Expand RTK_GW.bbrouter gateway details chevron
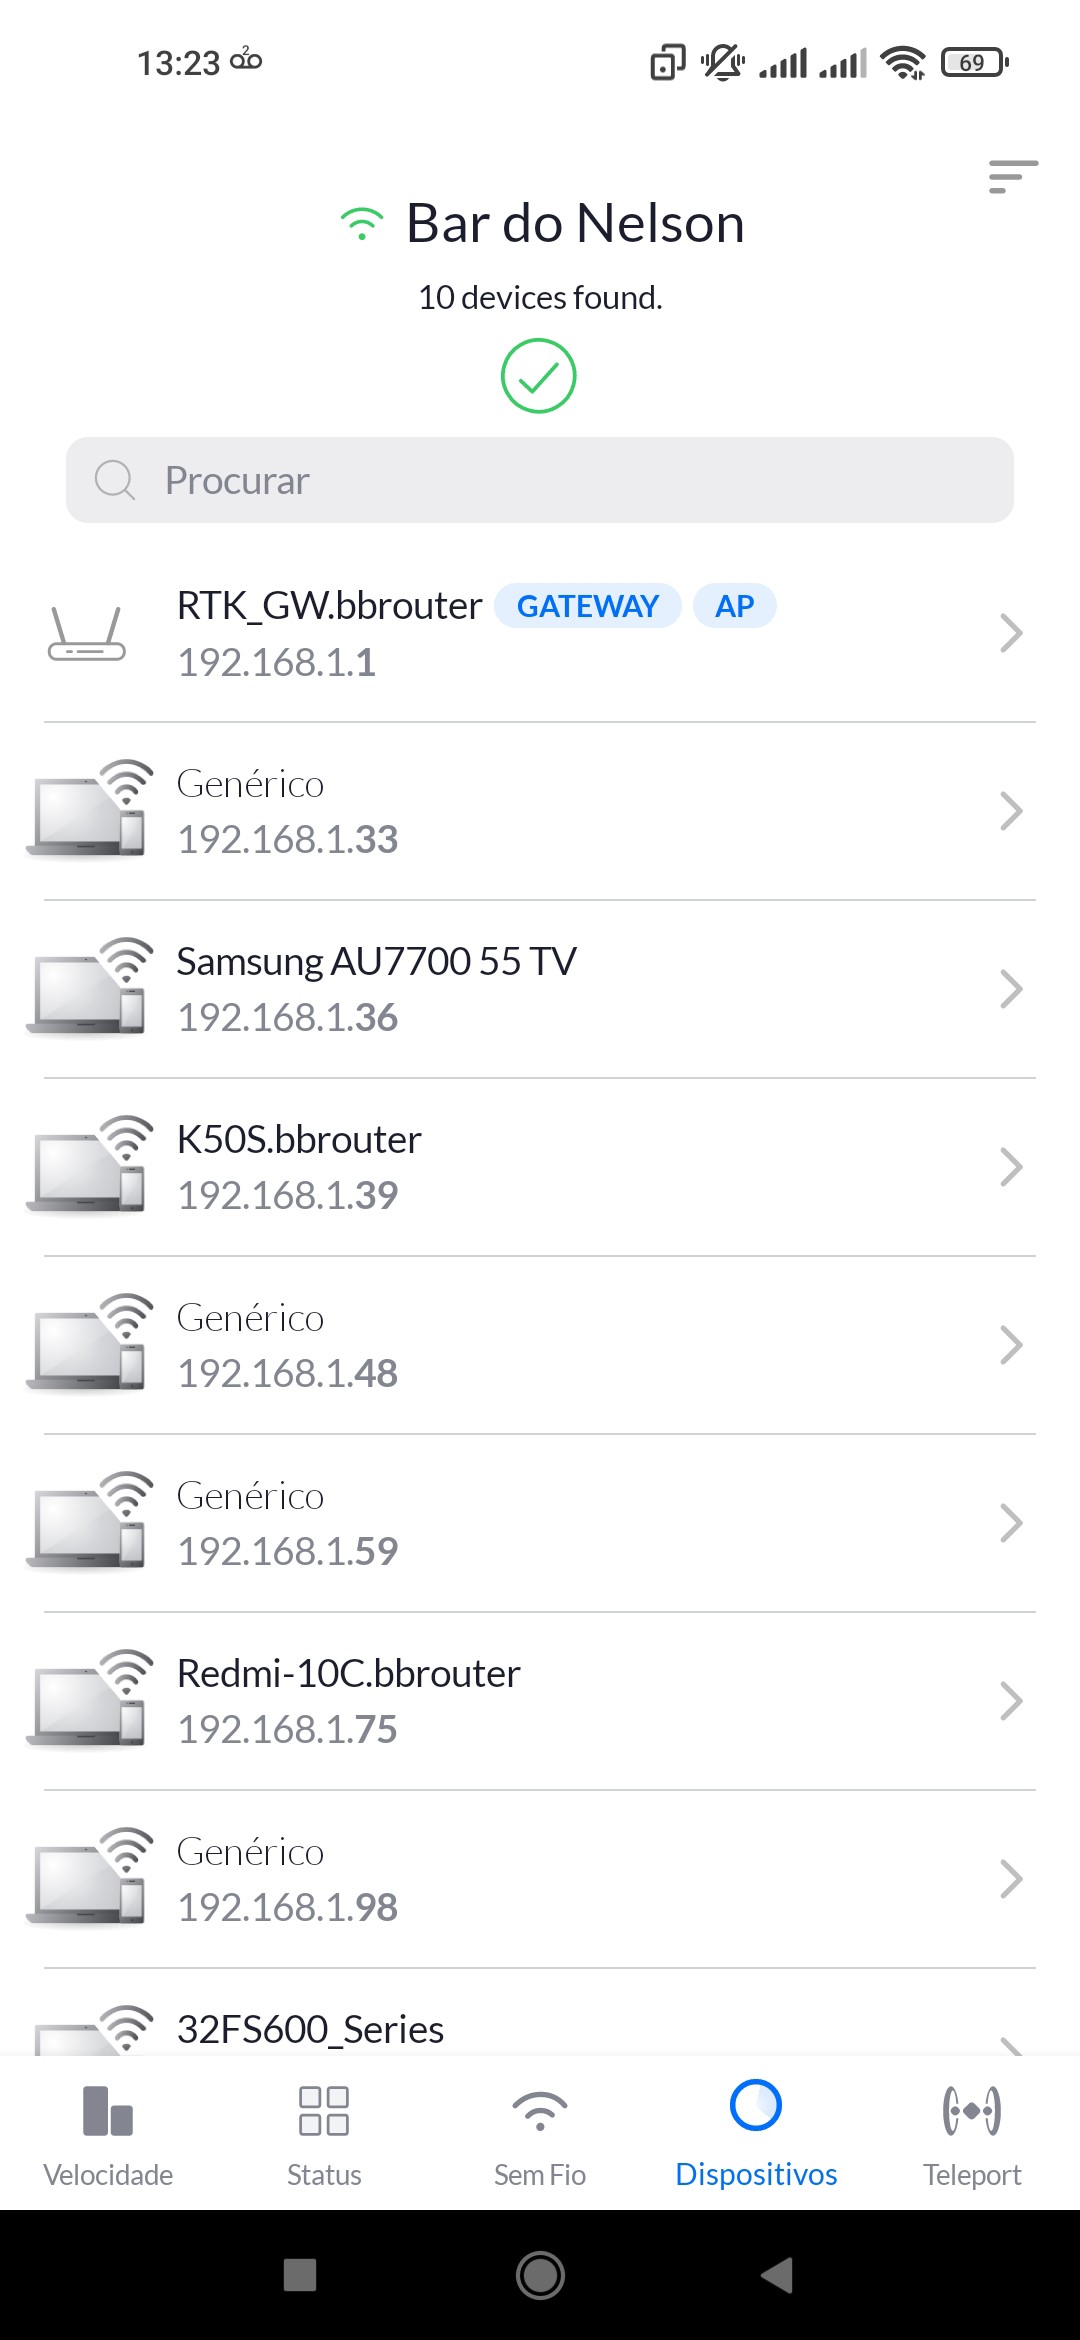The height and width of the screenshot is (2340, 1080). [x=1011, y=633]
